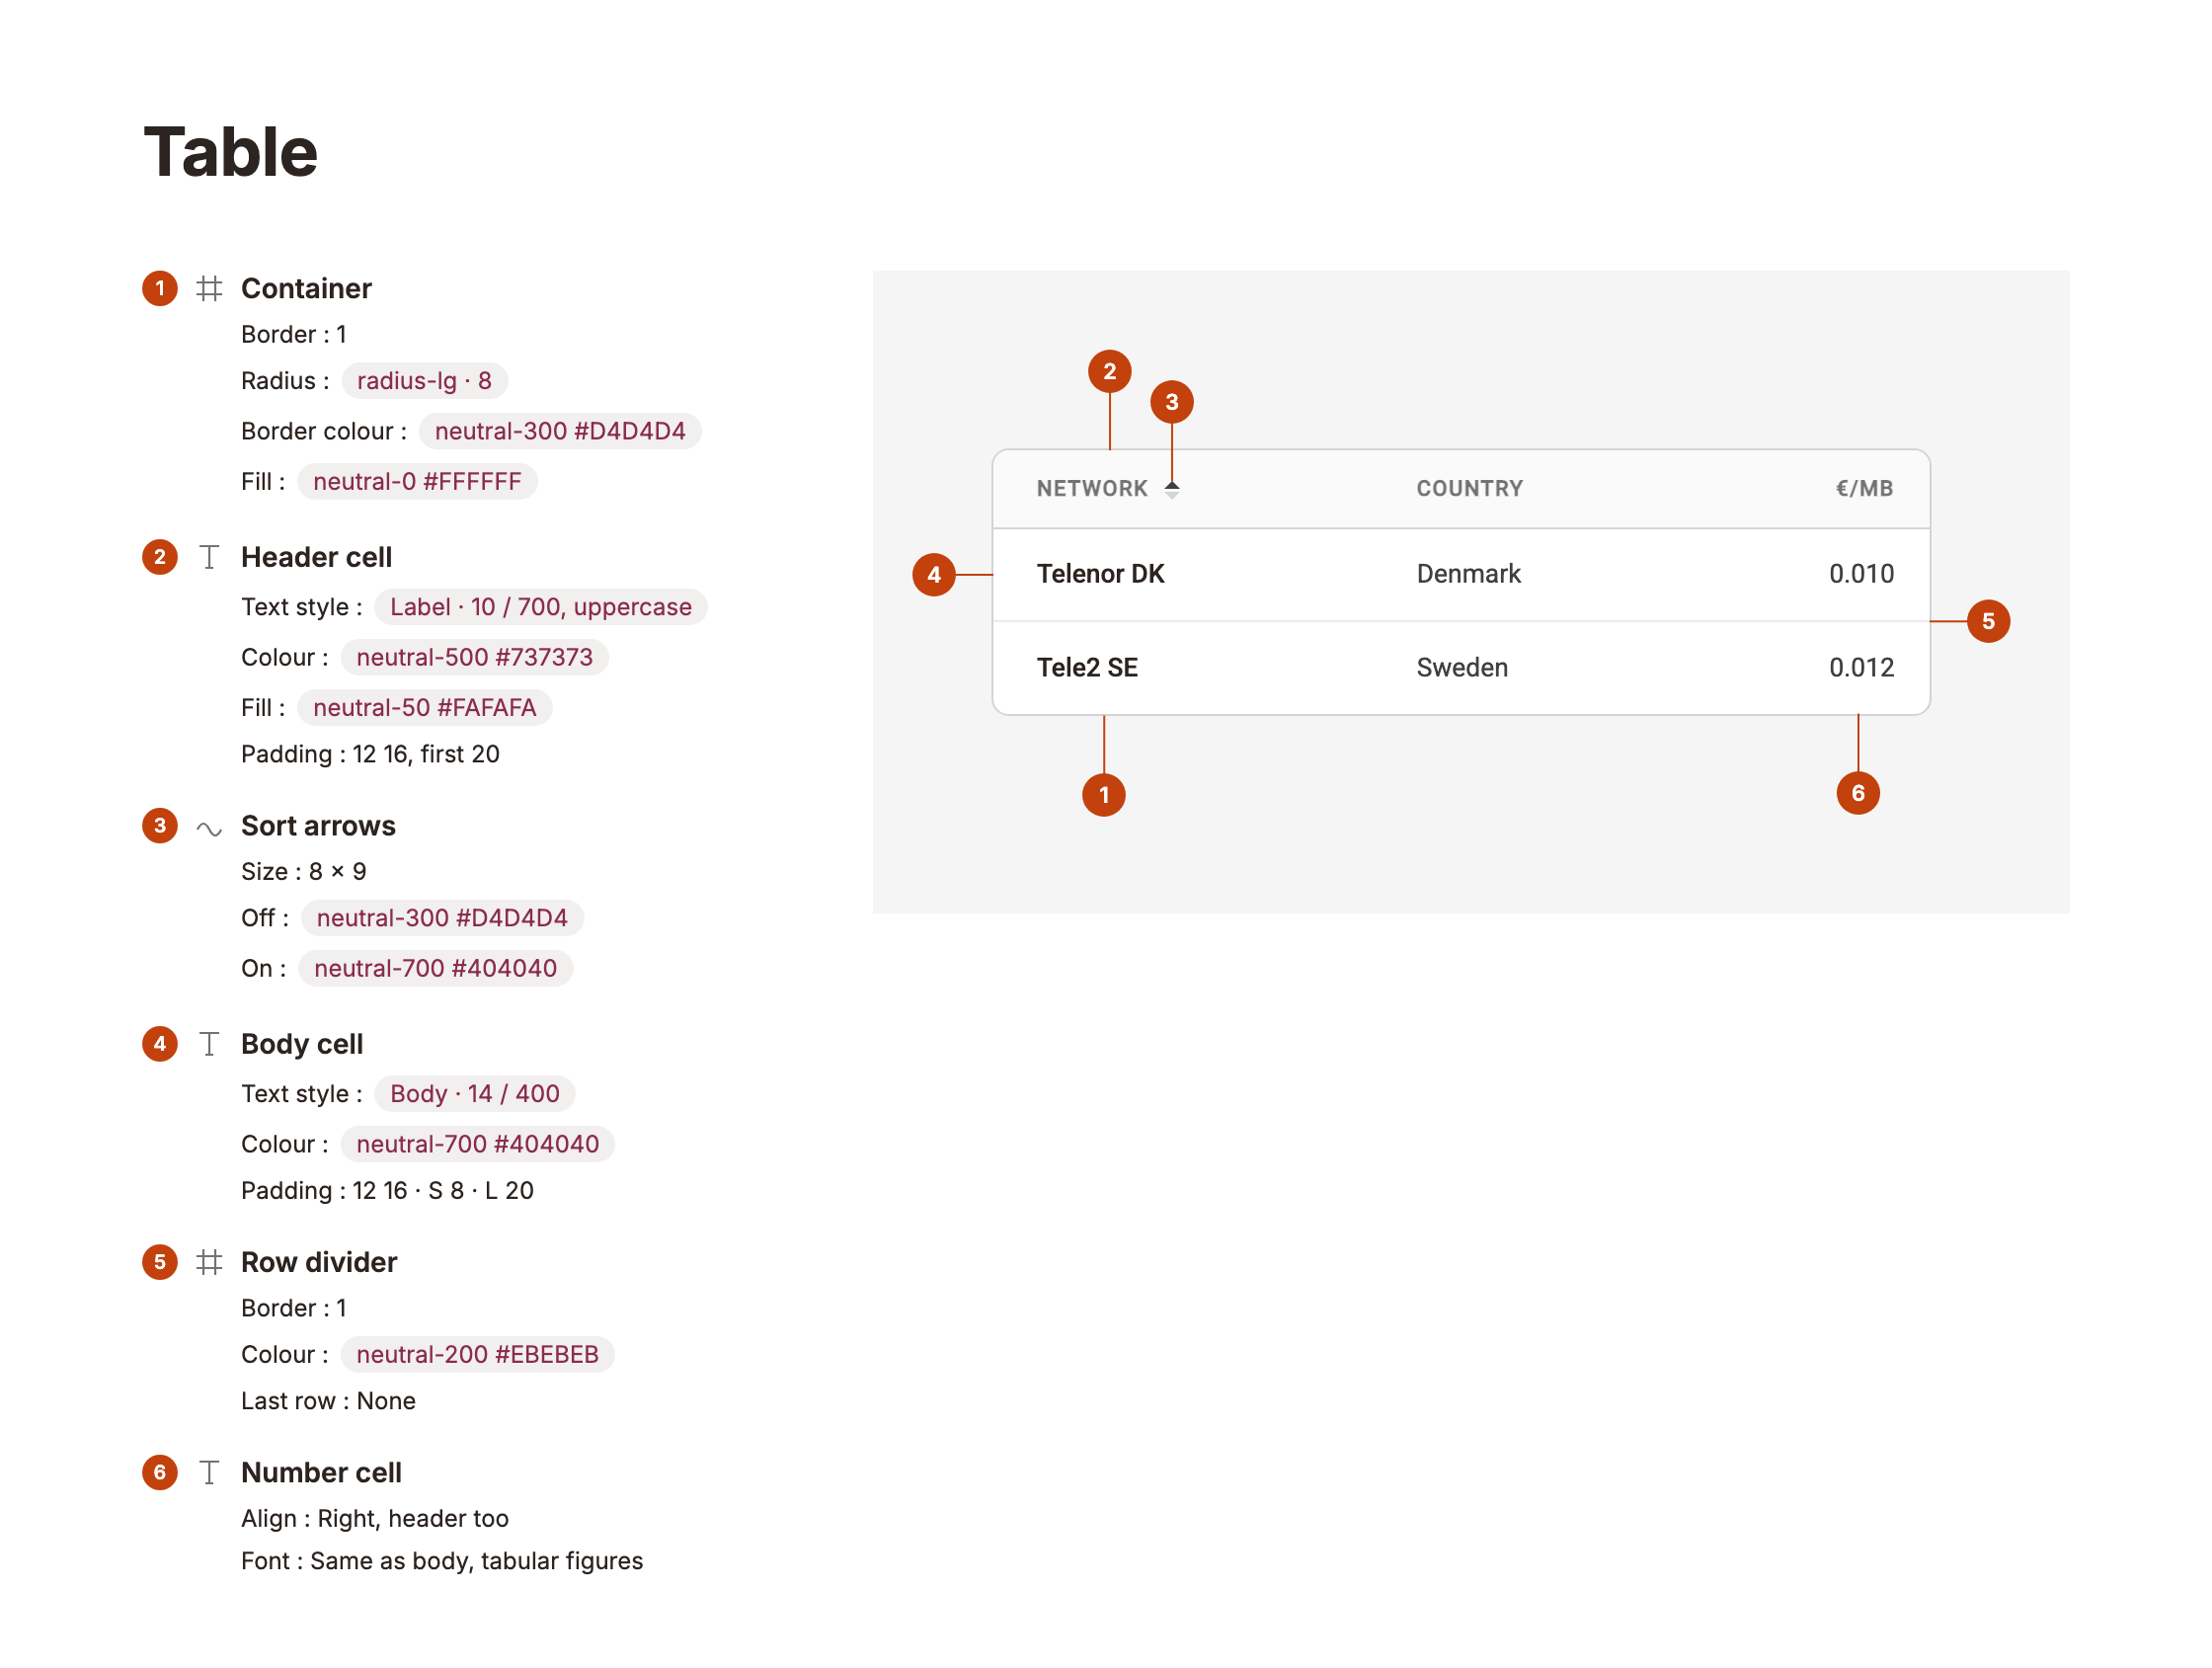Screen dimensions: 2212x1668
Task: Click the Table page title
Action: tap(231, 153)
